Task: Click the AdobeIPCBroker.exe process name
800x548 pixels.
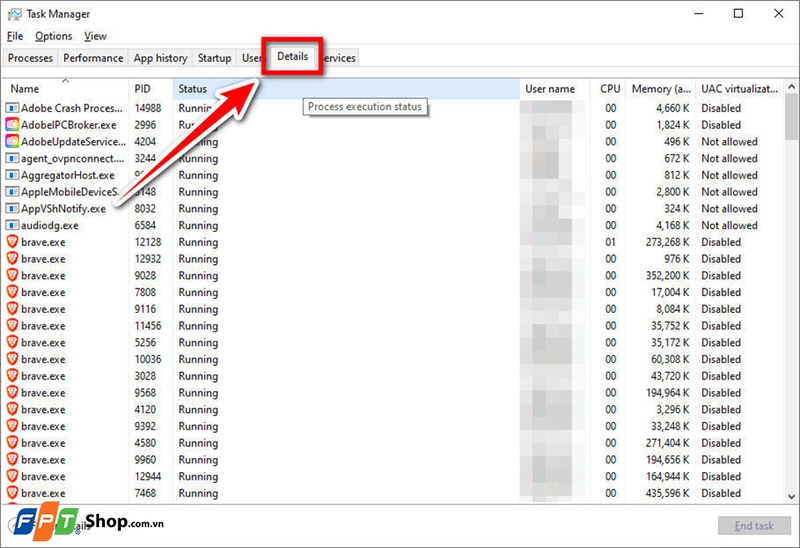Action: 69,125
